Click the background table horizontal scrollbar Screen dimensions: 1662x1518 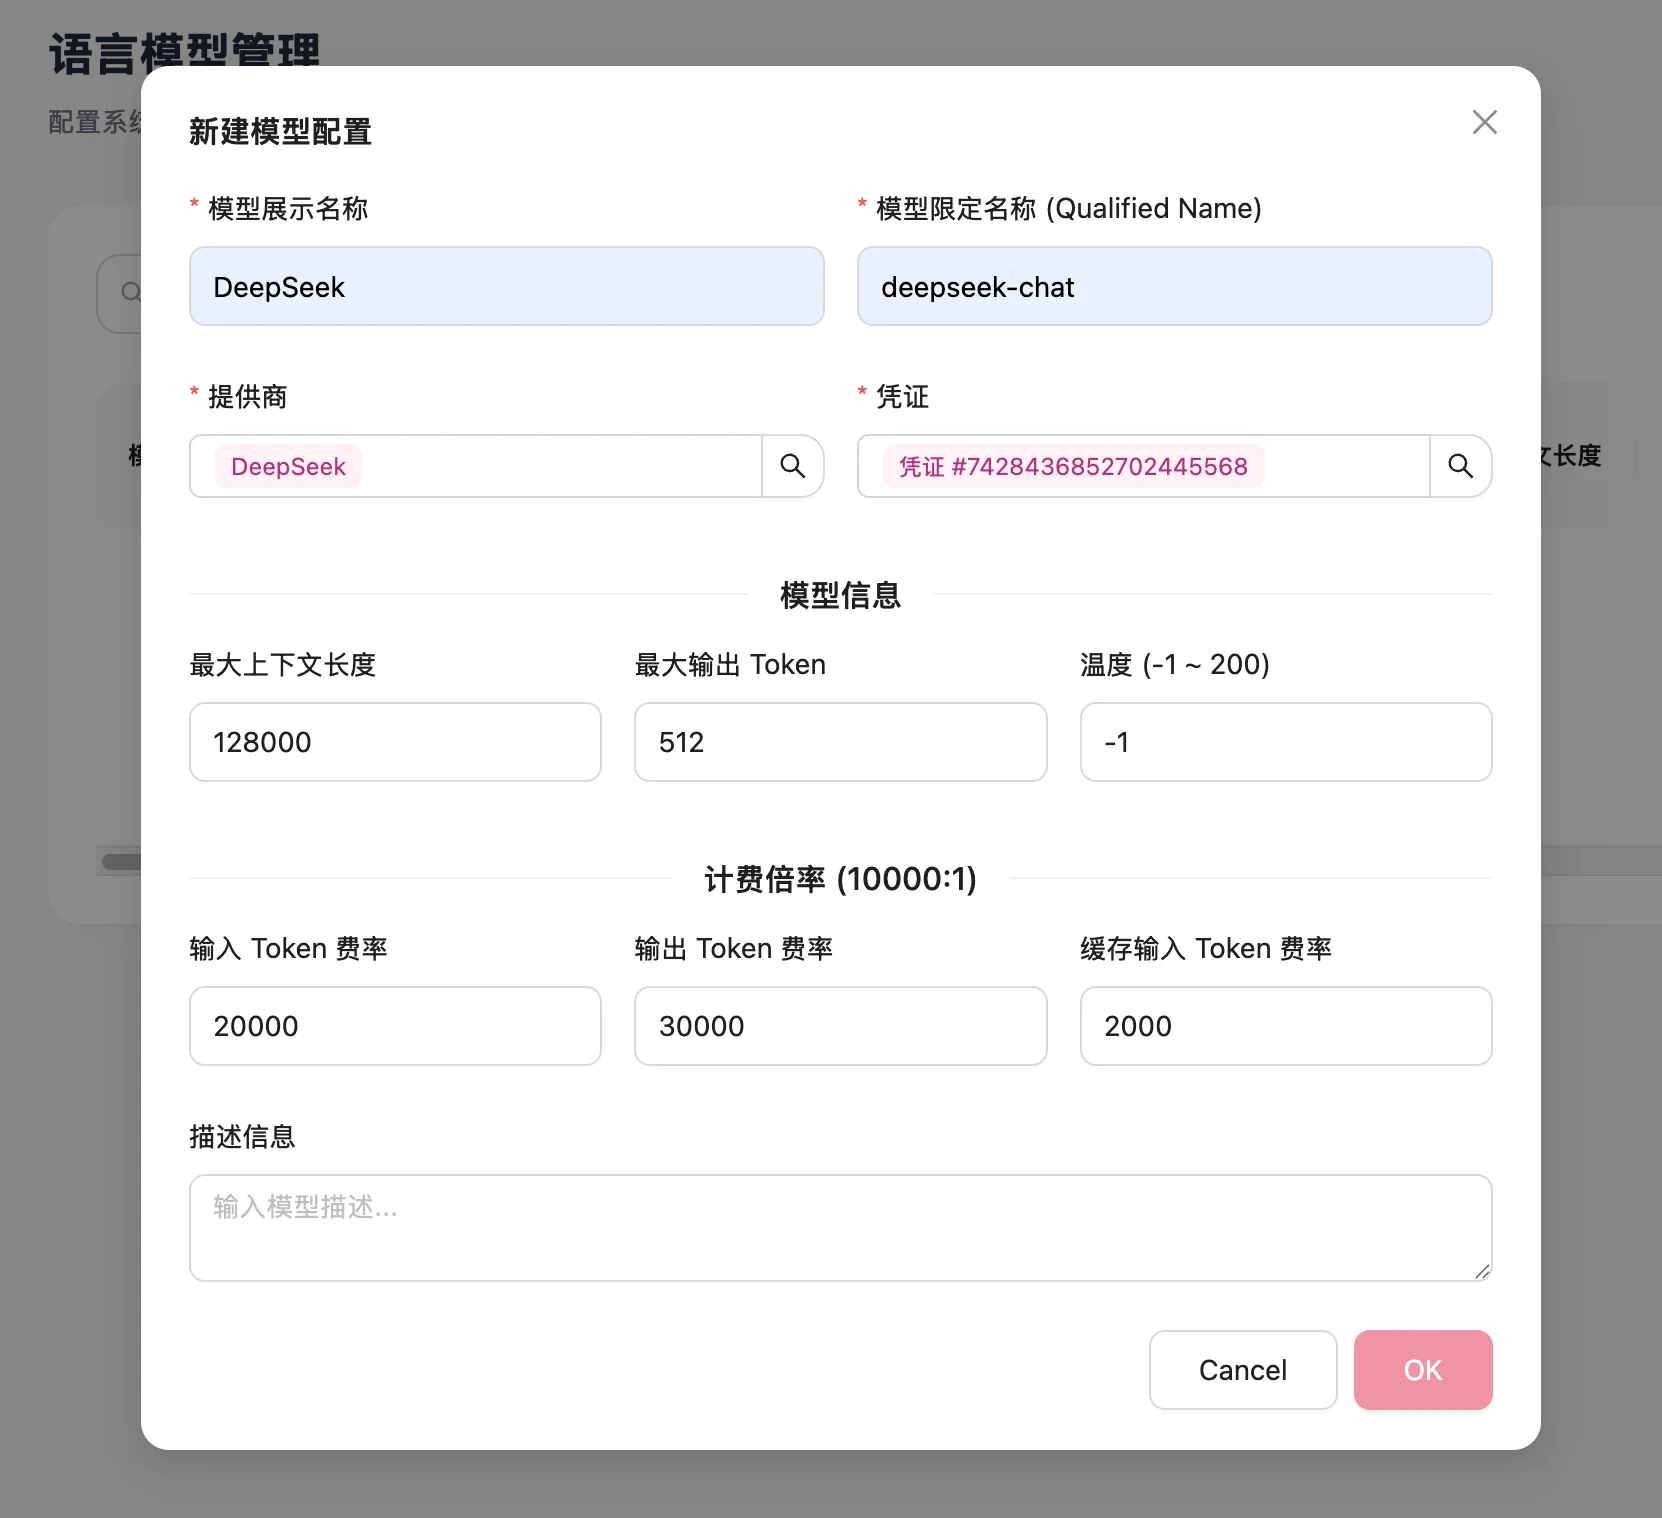(121, 862)
